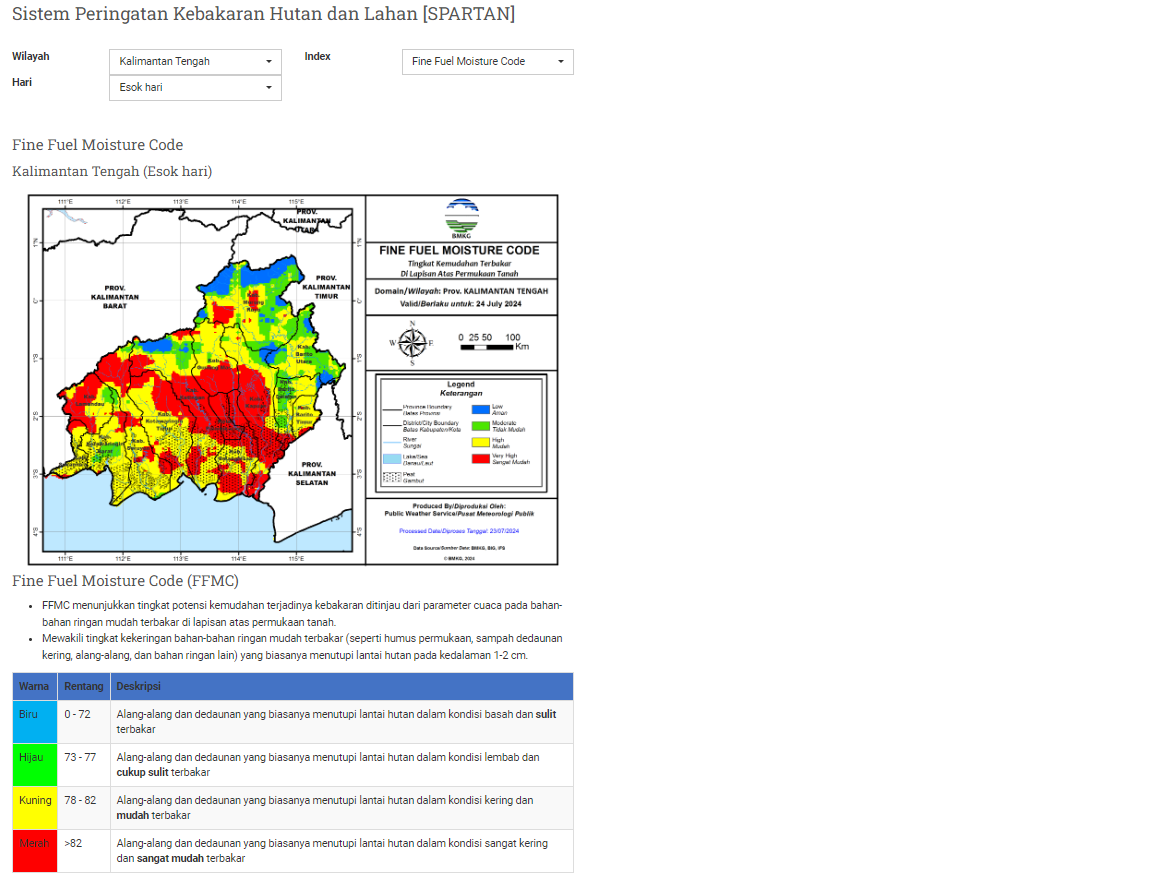Click the Hijau color cell in table
The height and width of the screenshot is (875, 1152).
pyautogui.click(x=35, y=765)
